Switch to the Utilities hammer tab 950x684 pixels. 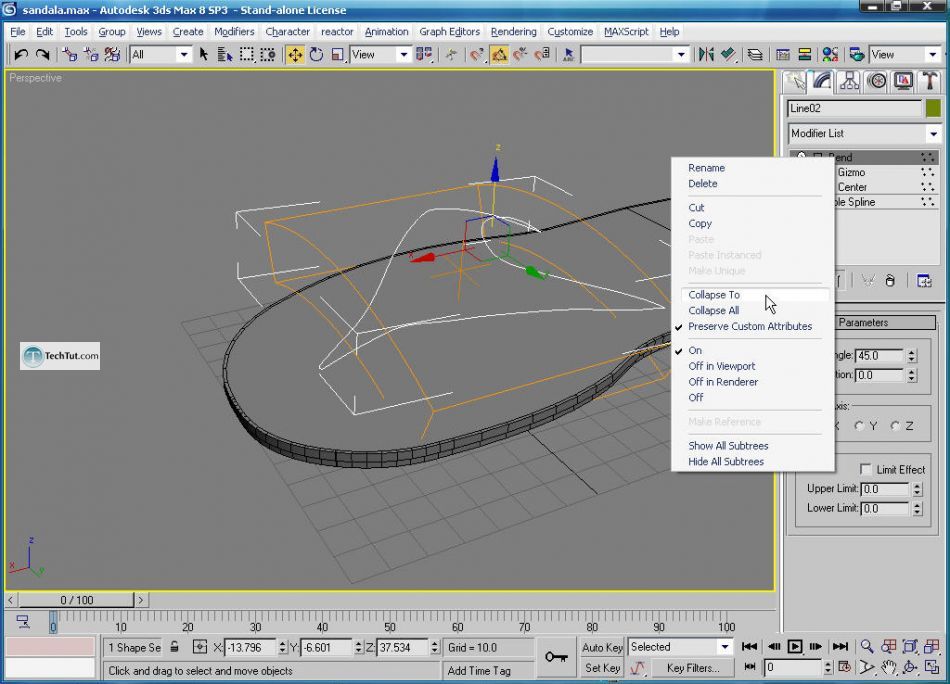[x=930, y=82]
